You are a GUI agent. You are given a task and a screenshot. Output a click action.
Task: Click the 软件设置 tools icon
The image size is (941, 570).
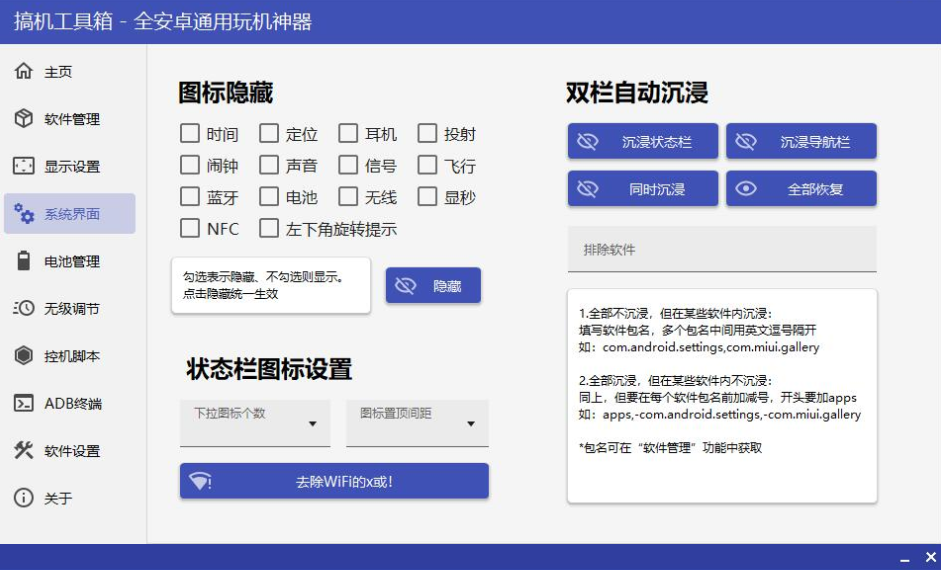click(24, 450)
